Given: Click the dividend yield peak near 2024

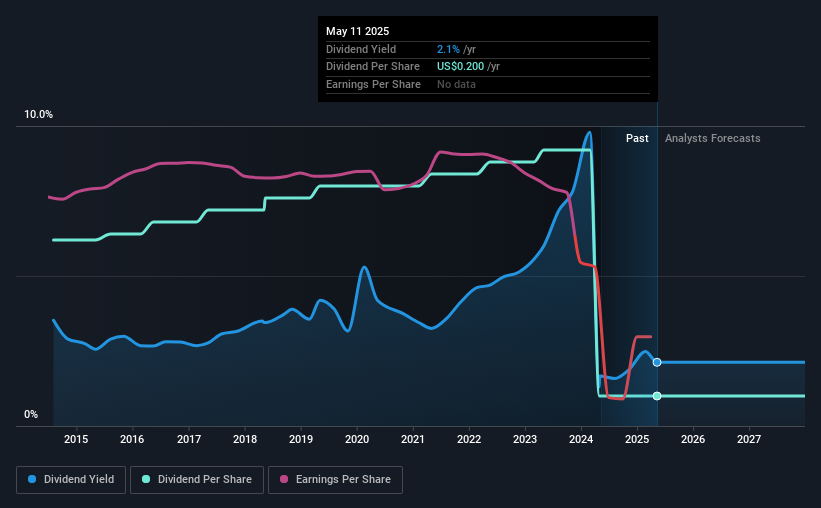Looking at the screenshot, I should [x=589, y=133].
